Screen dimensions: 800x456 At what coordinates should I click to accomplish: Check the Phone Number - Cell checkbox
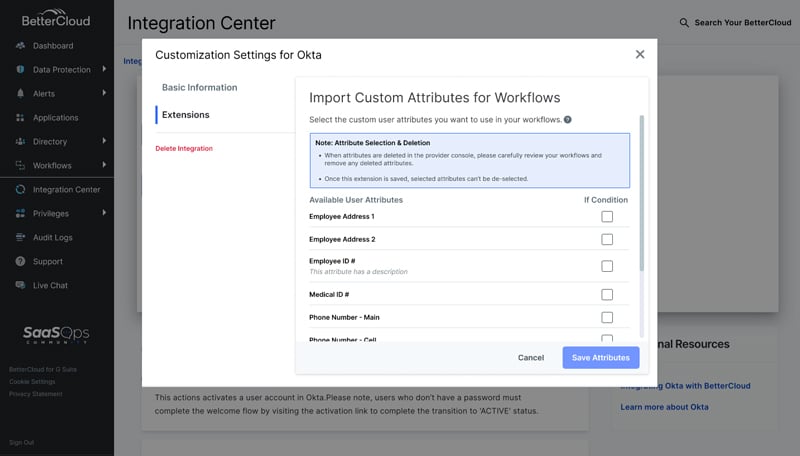pos(607,338)
